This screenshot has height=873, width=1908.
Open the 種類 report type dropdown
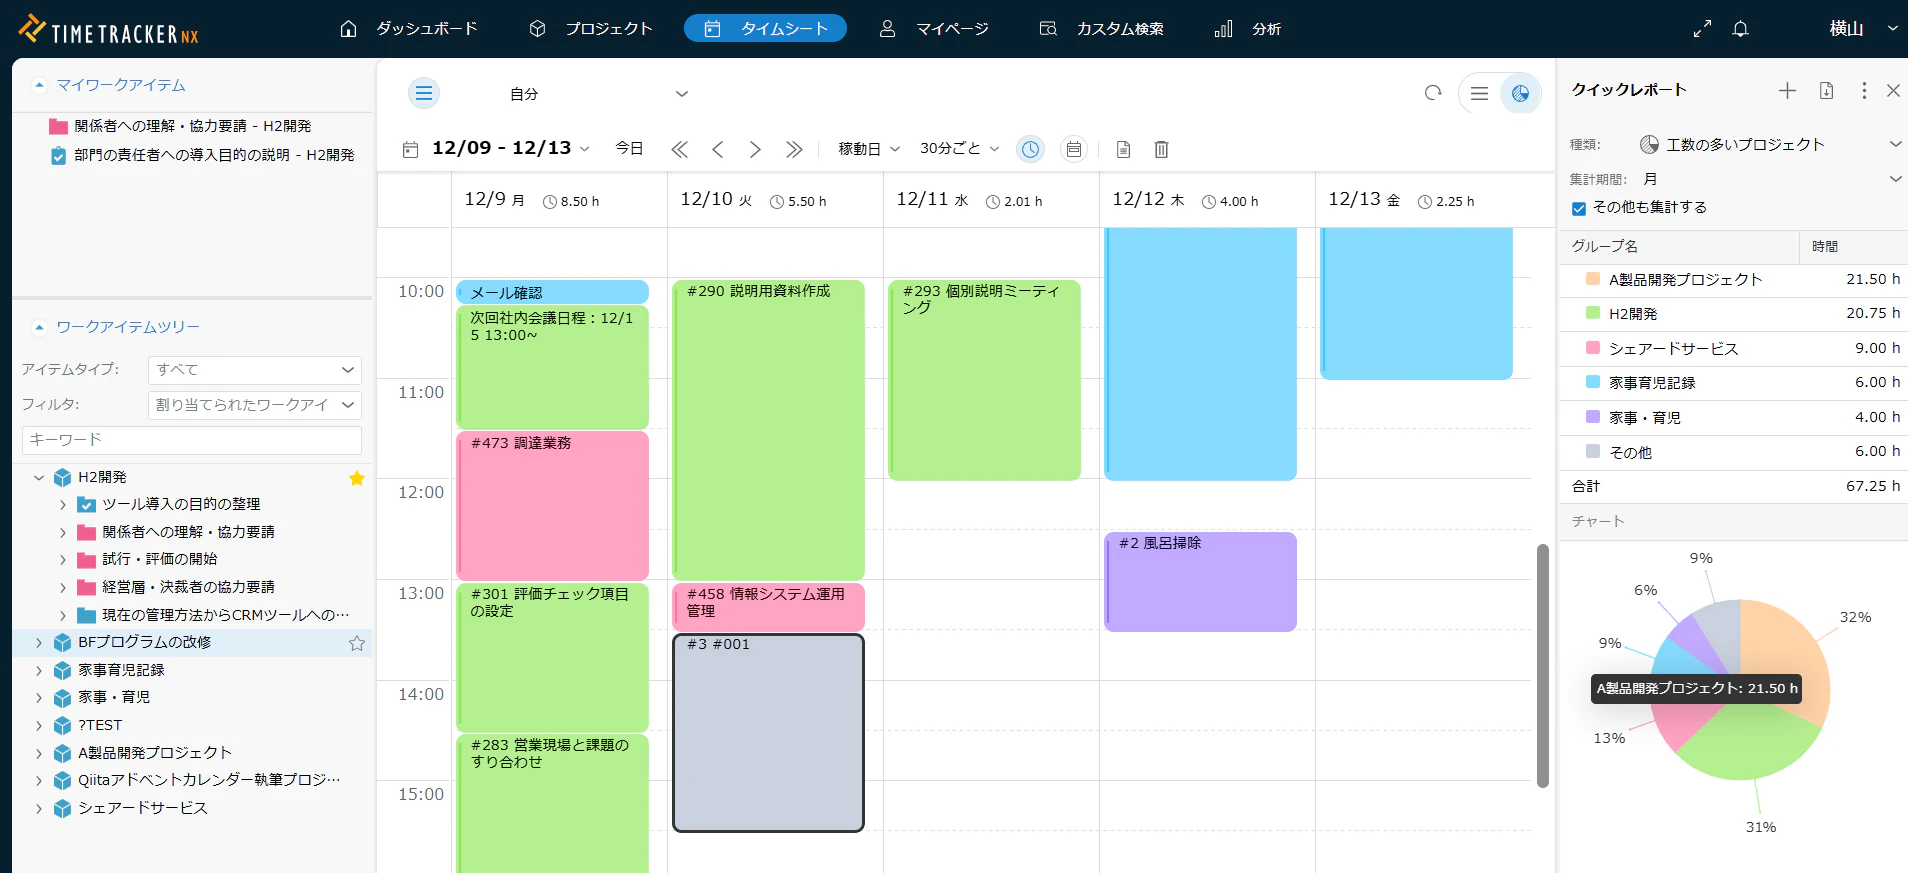(x=1770, y=145)
